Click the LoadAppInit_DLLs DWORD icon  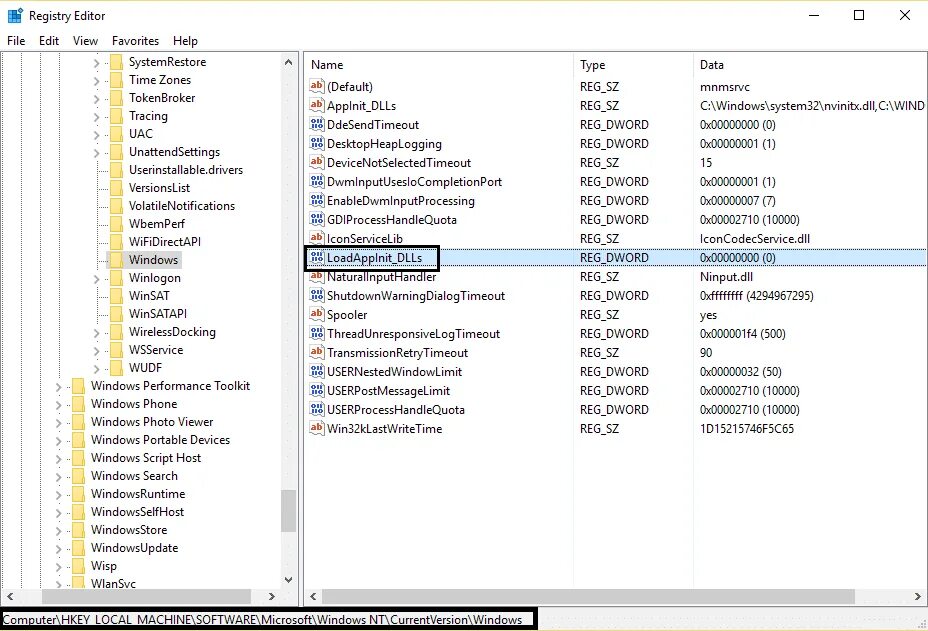tap(317, 257)
